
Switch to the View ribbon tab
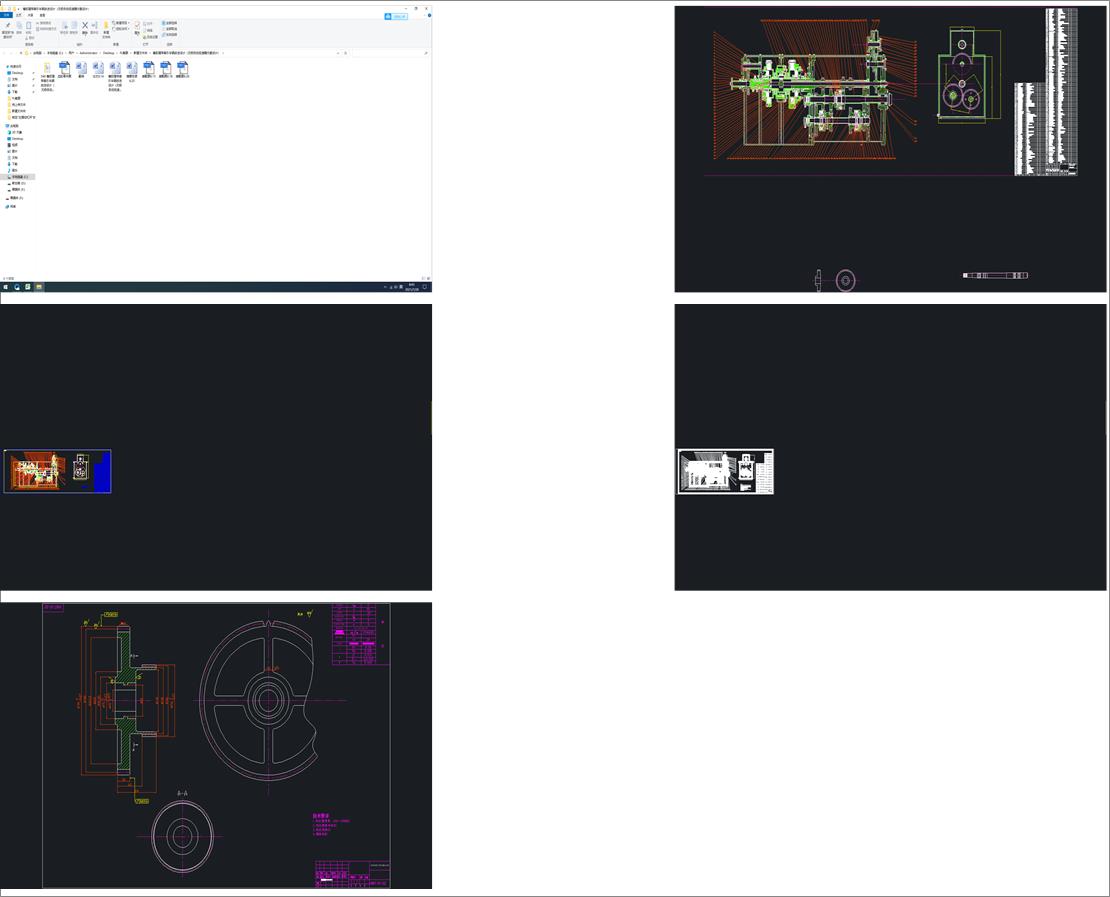42,15
